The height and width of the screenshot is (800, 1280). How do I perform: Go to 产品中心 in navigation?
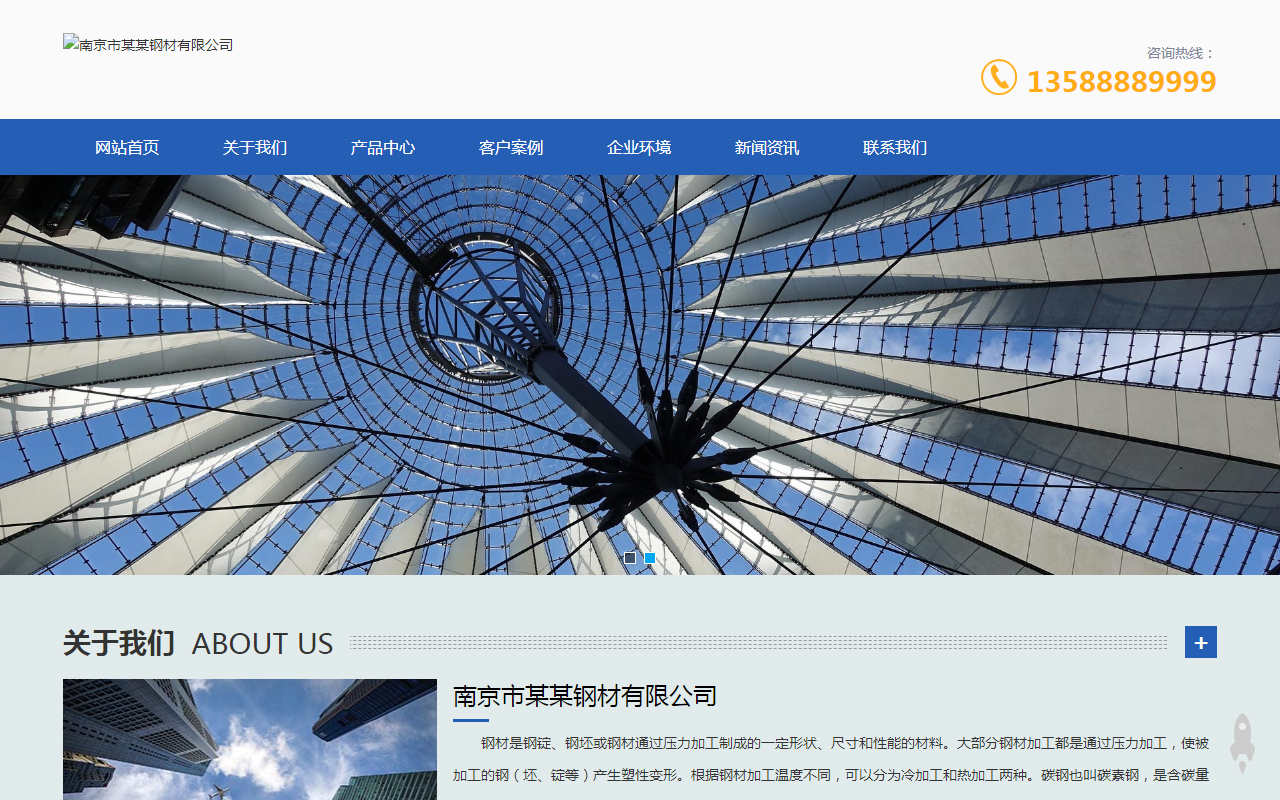pos(383,147)
